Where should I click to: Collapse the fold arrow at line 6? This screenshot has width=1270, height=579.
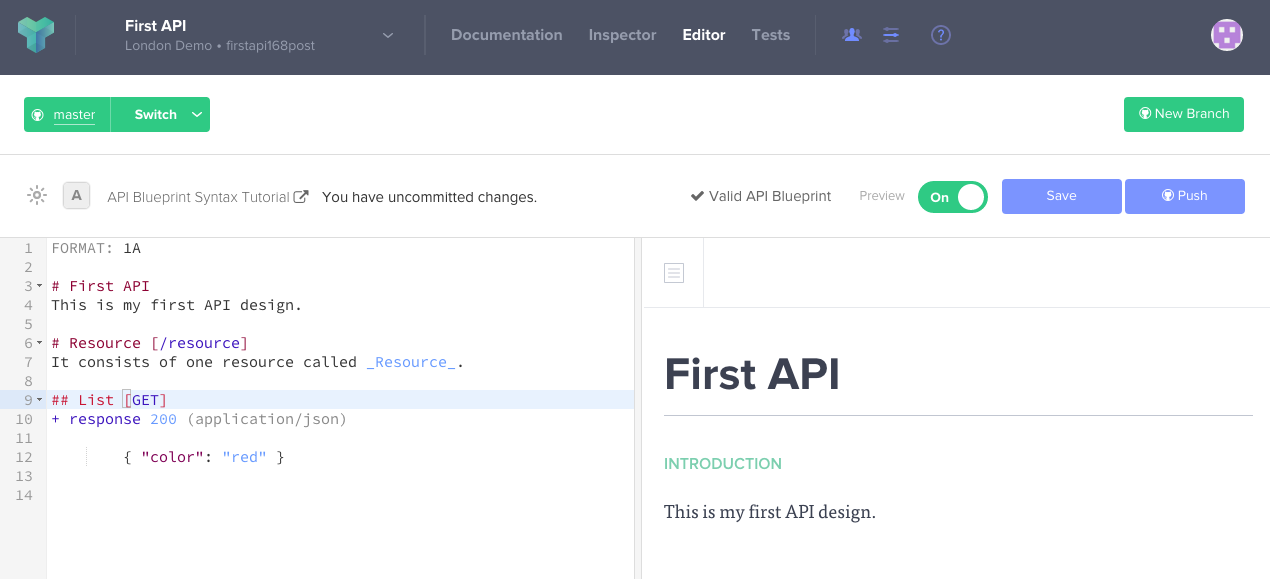(x=40, y=343)
